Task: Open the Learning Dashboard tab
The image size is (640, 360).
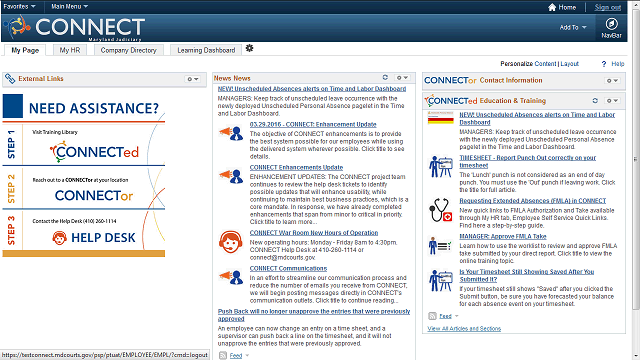Action: pyautogui.click(x=206, y=50)
